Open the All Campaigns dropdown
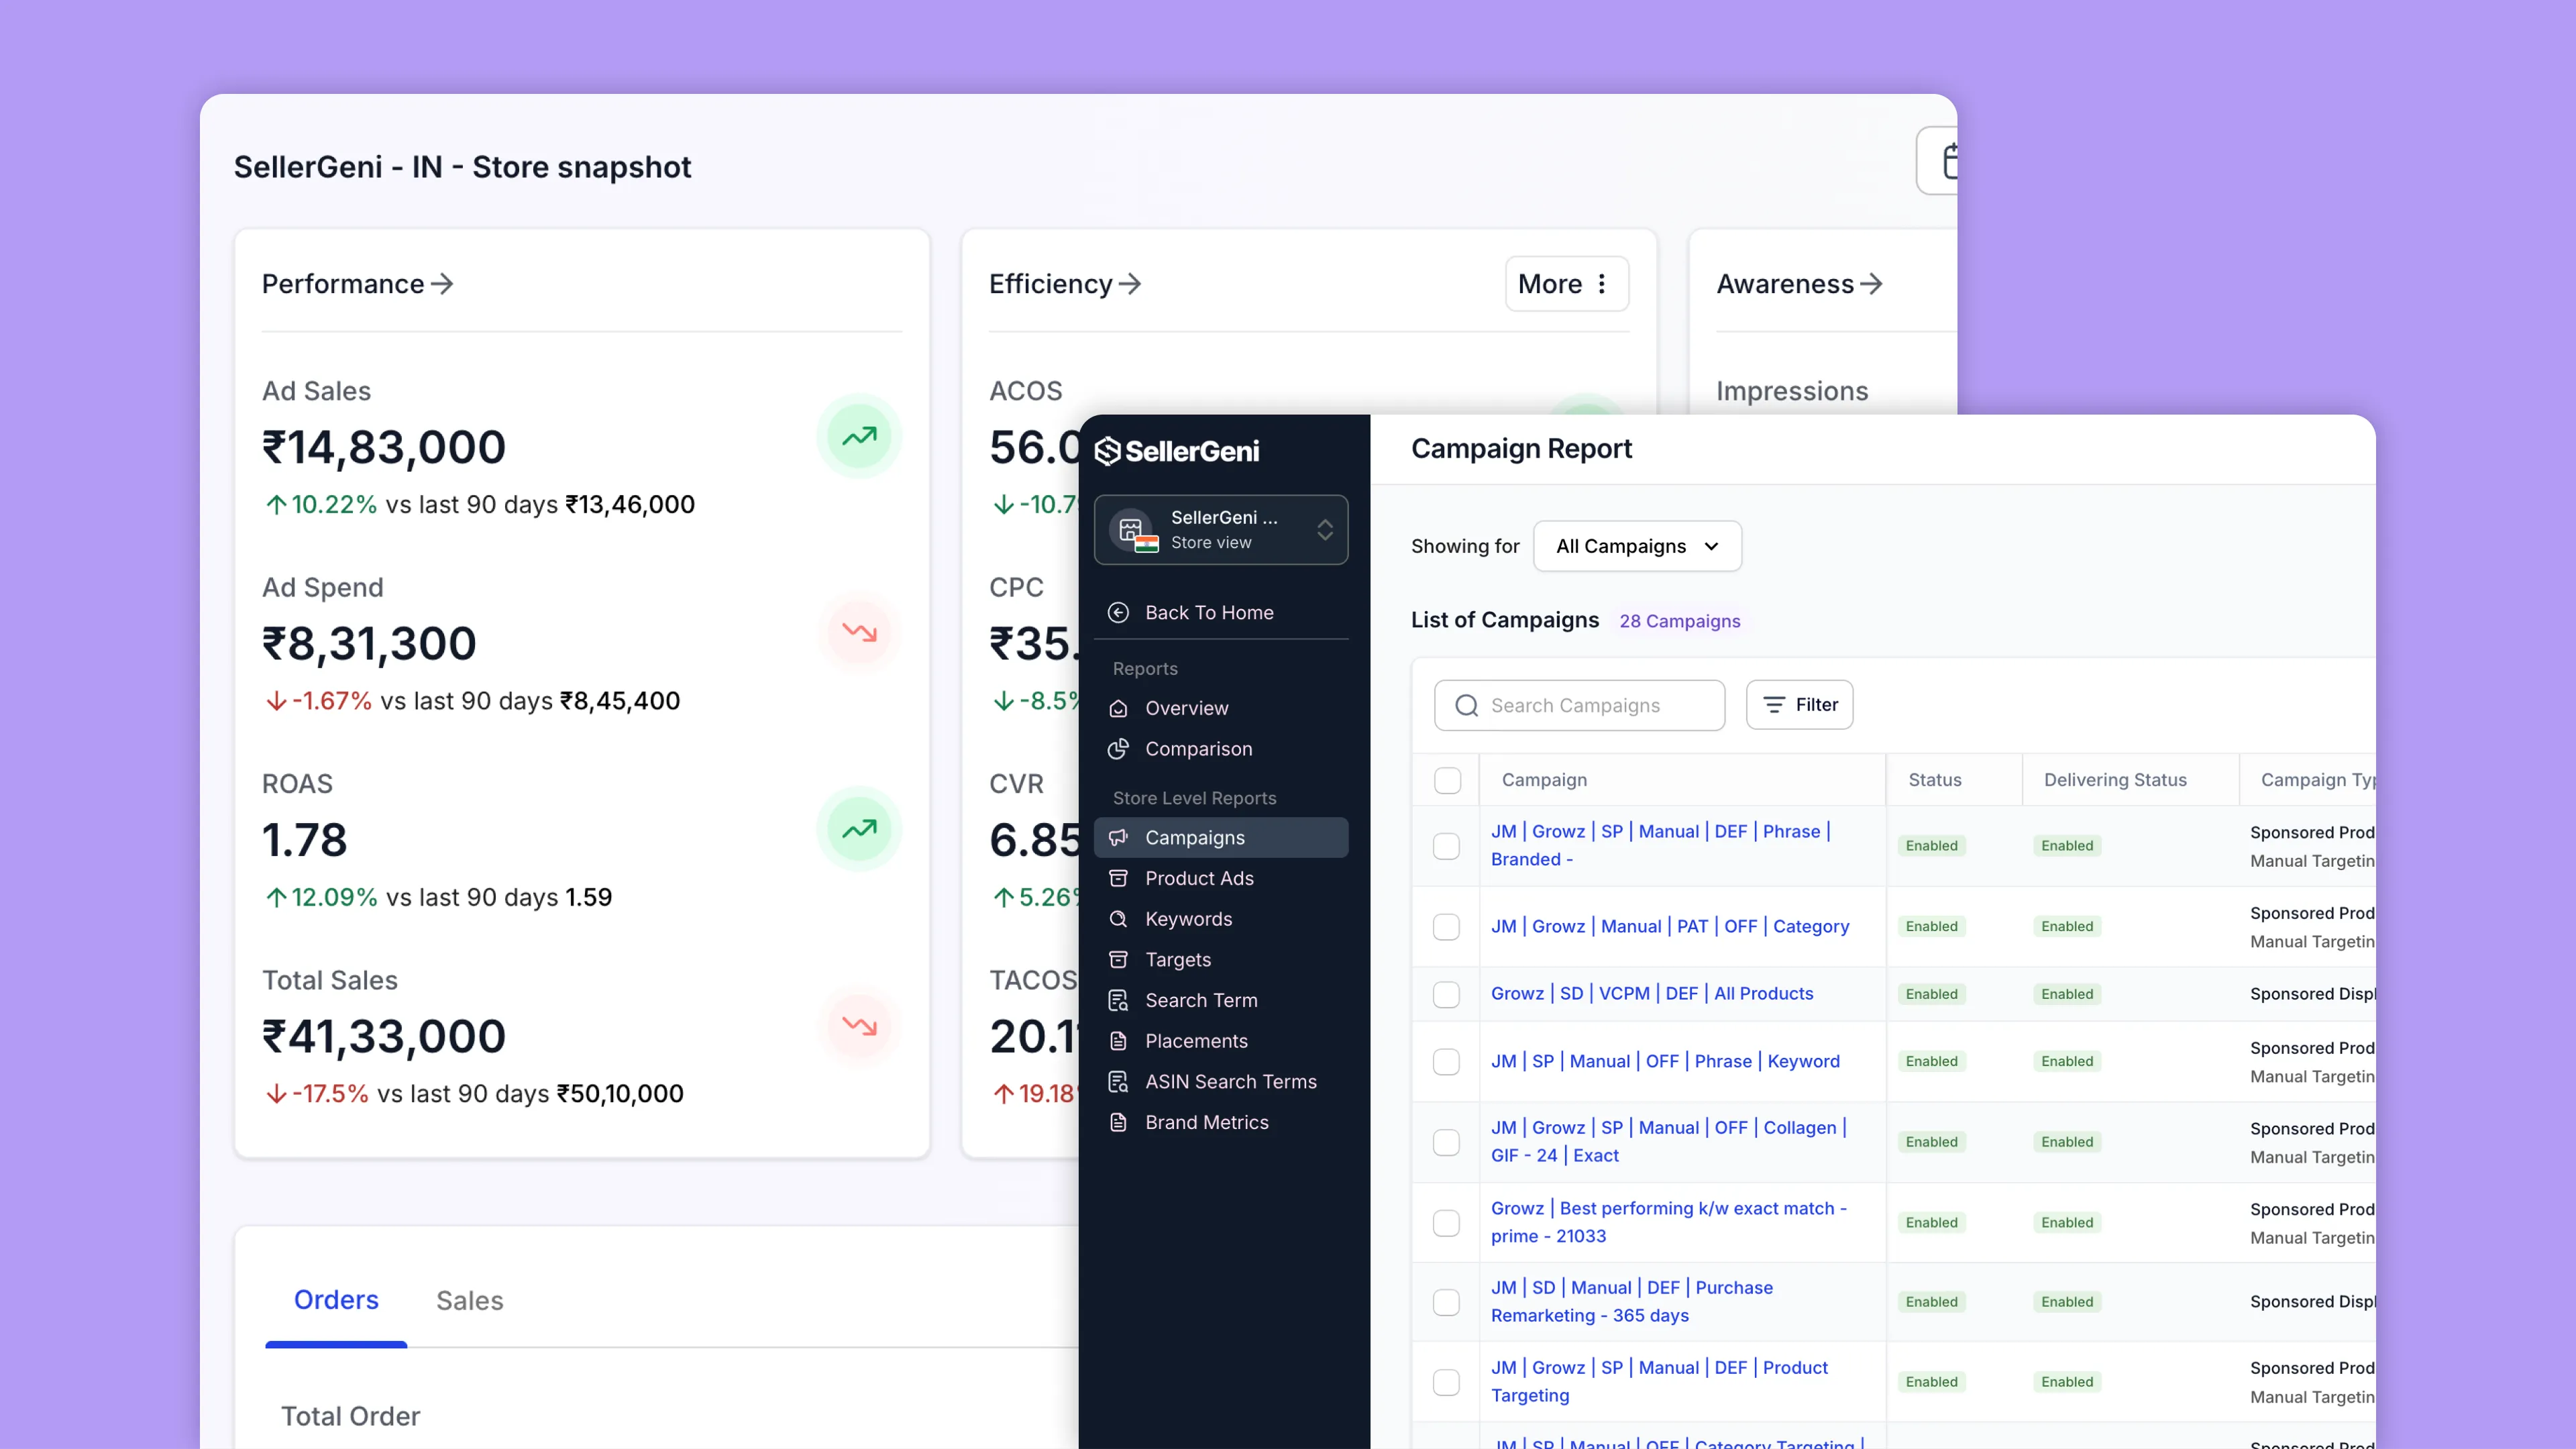The height and width of the screenshot is (1449, 2576). click(x=1637, y=546)
